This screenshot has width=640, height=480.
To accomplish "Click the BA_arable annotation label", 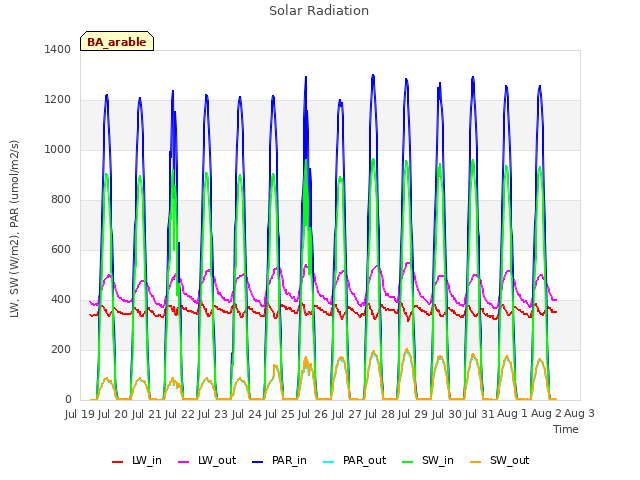I will coord(117,41).
